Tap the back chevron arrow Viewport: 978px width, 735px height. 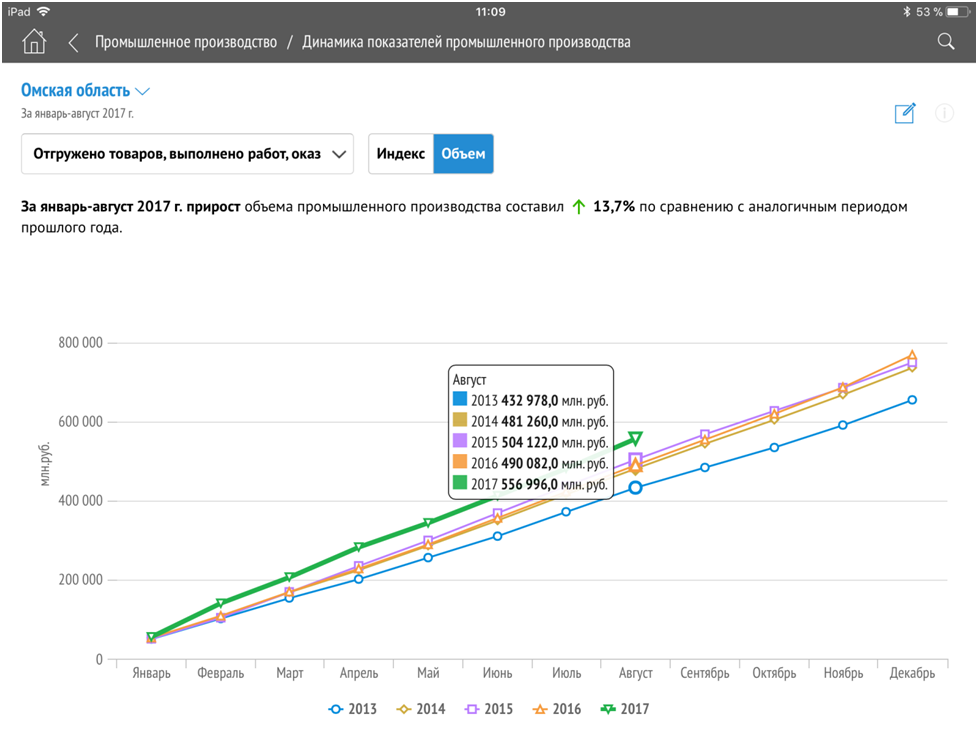tap(73, 42)
